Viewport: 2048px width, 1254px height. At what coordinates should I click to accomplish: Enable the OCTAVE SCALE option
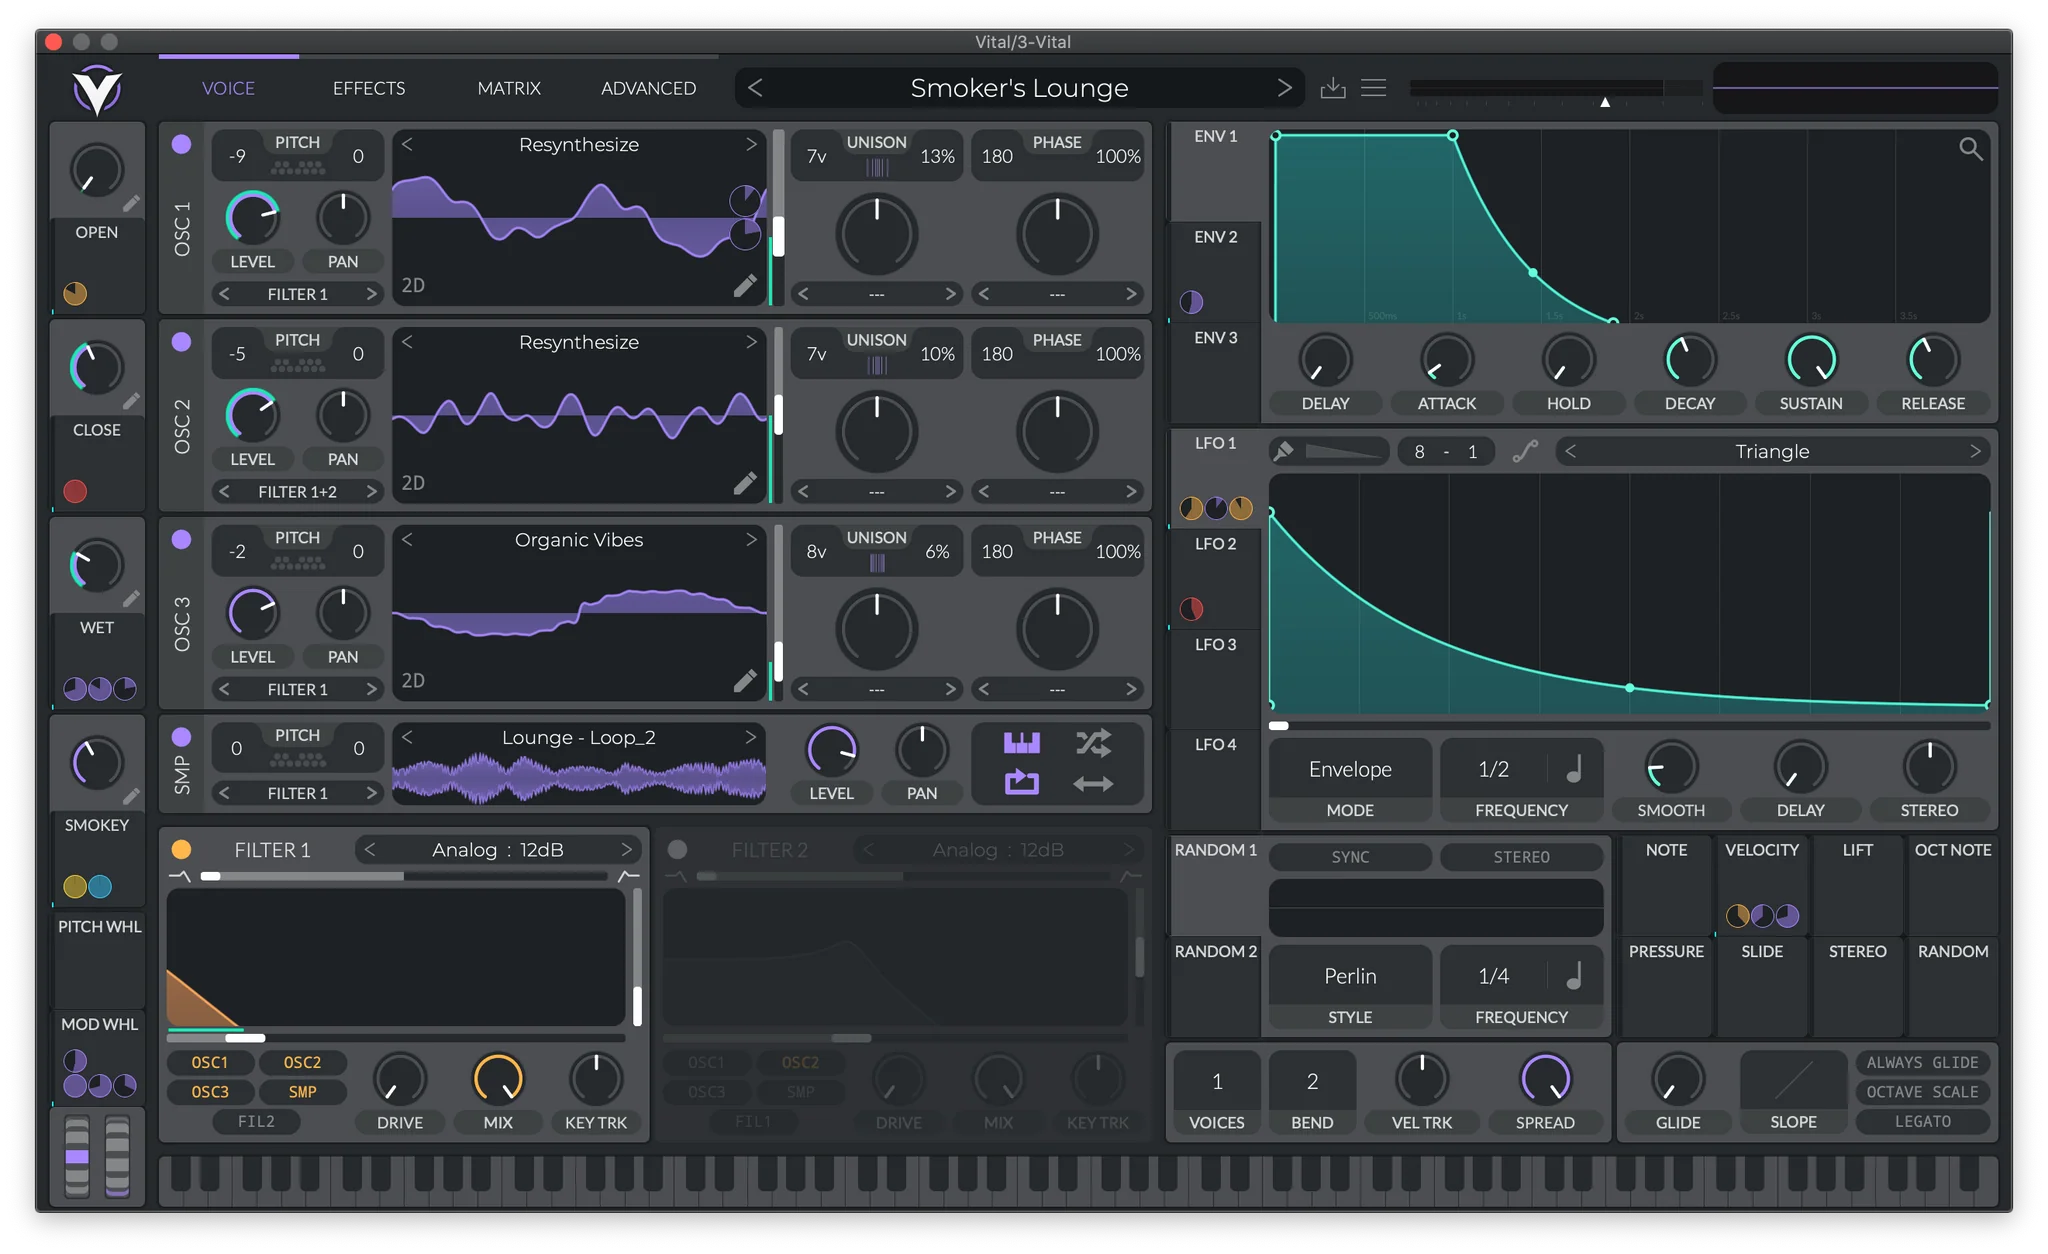tap(1921, 1091)
